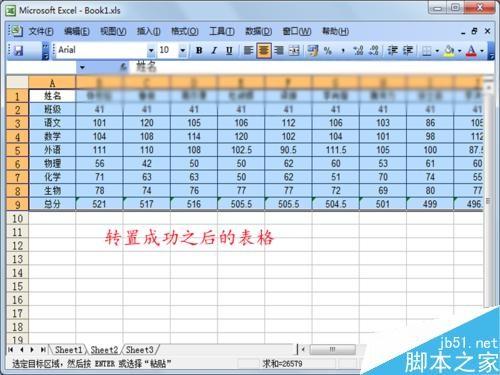The image size is (500, 375).
Task: Click cell with value 102.5
Action: click(x=241, y=150)
